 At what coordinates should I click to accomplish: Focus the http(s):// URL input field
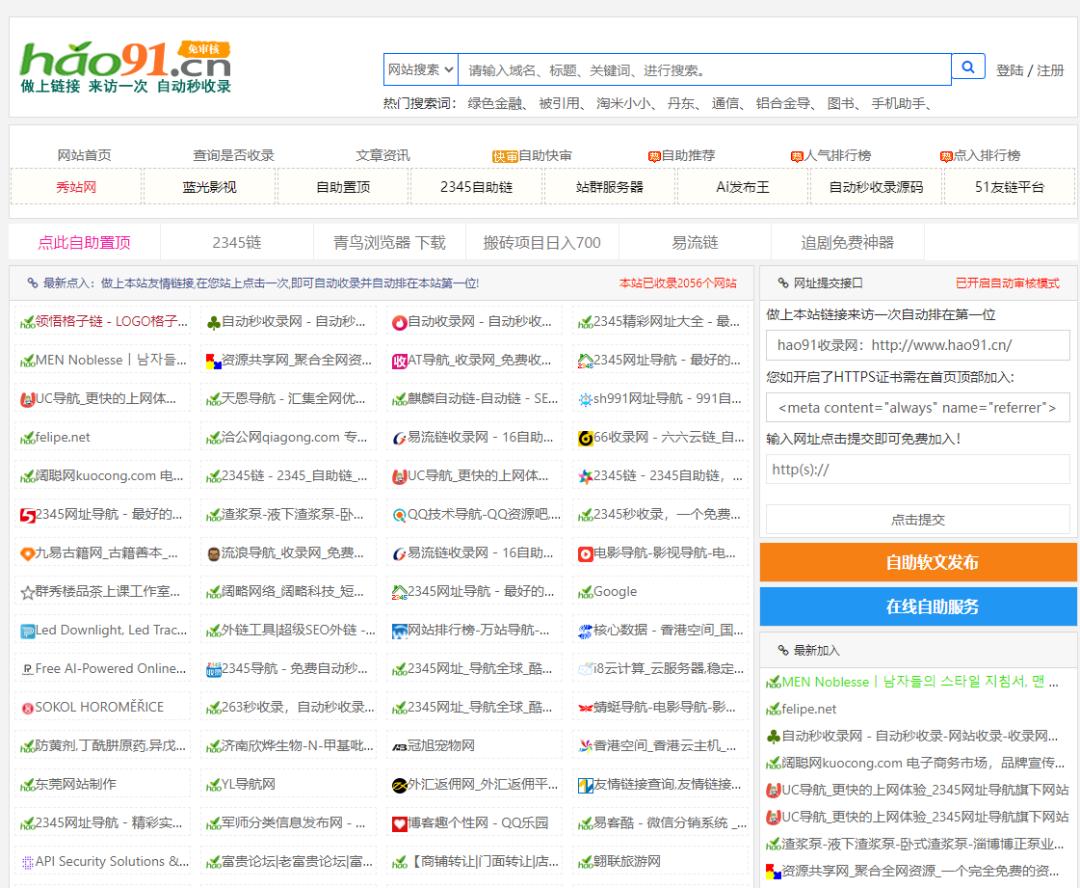[x=917, y=469]
